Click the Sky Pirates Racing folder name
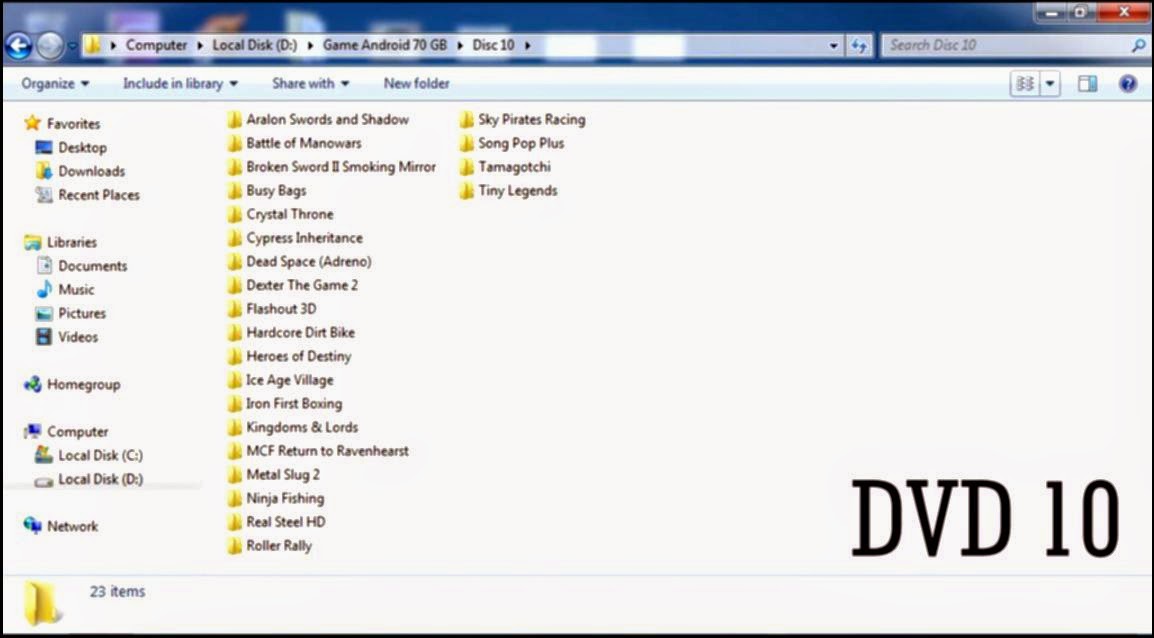 (531, 119)
